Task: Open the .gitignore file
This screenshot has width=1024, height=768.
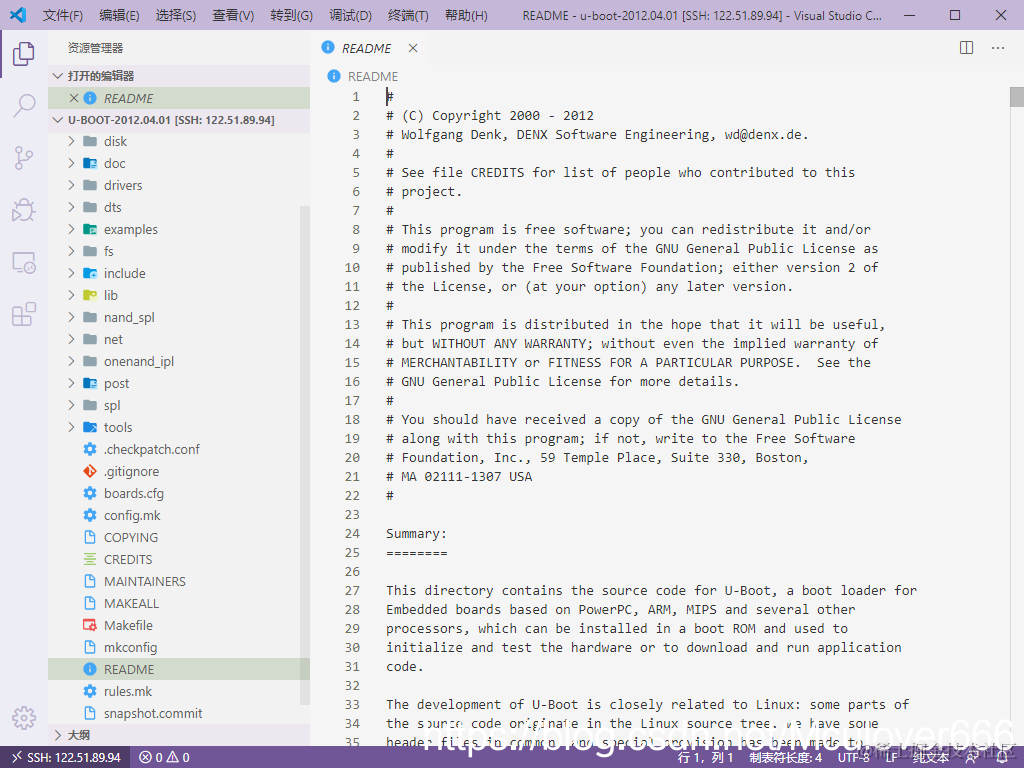Action: 131,472
